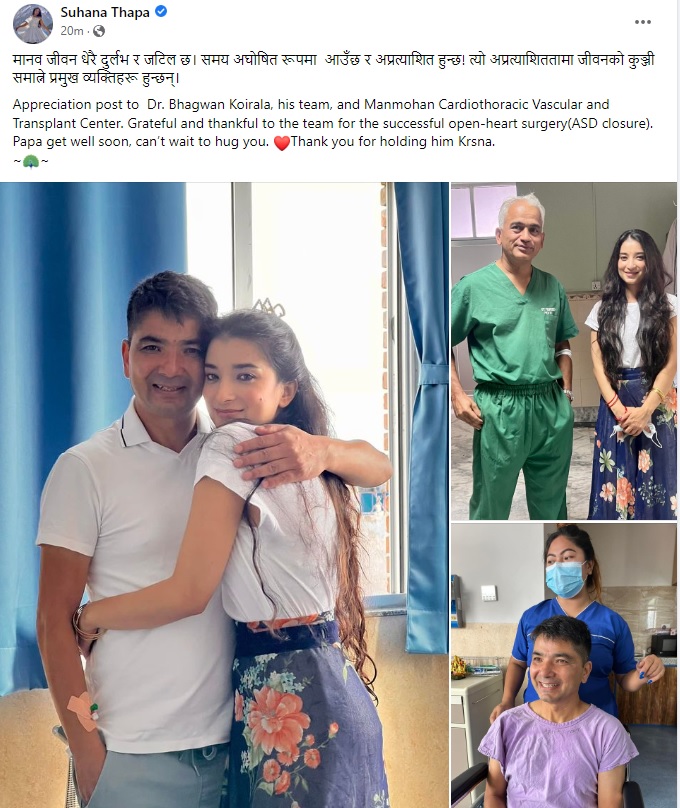Screen dimensions: 680x808
Task: Click the red heart emoji in the post
Action: point(281,143)
